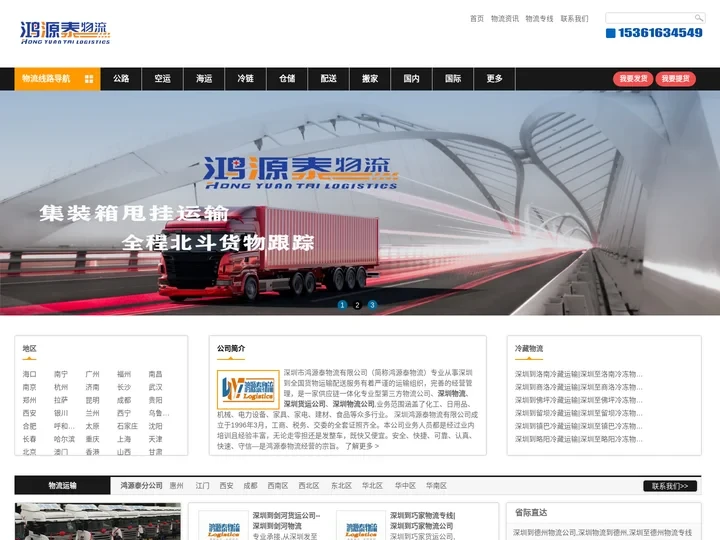The width and height of the screenshot is (720, 540).
Task: Go to banner slide 1
Action: point(342,305)
